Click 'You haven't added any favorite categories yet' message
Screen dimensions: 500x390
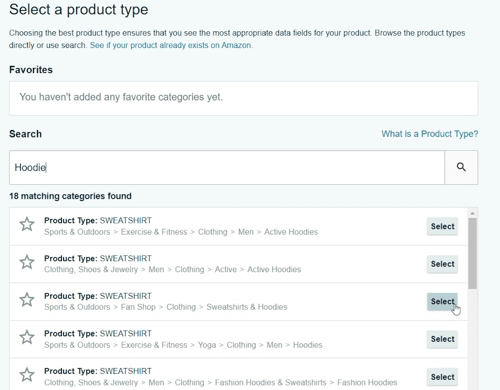121,97
